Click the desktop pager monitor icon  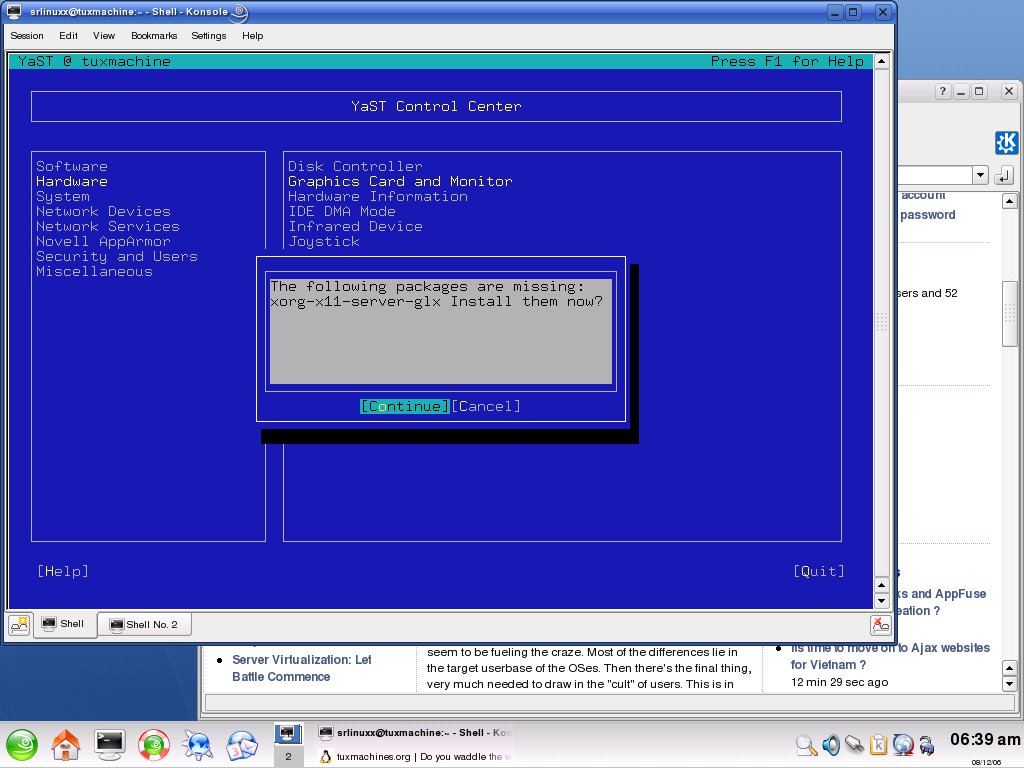[x=288, y=733]
